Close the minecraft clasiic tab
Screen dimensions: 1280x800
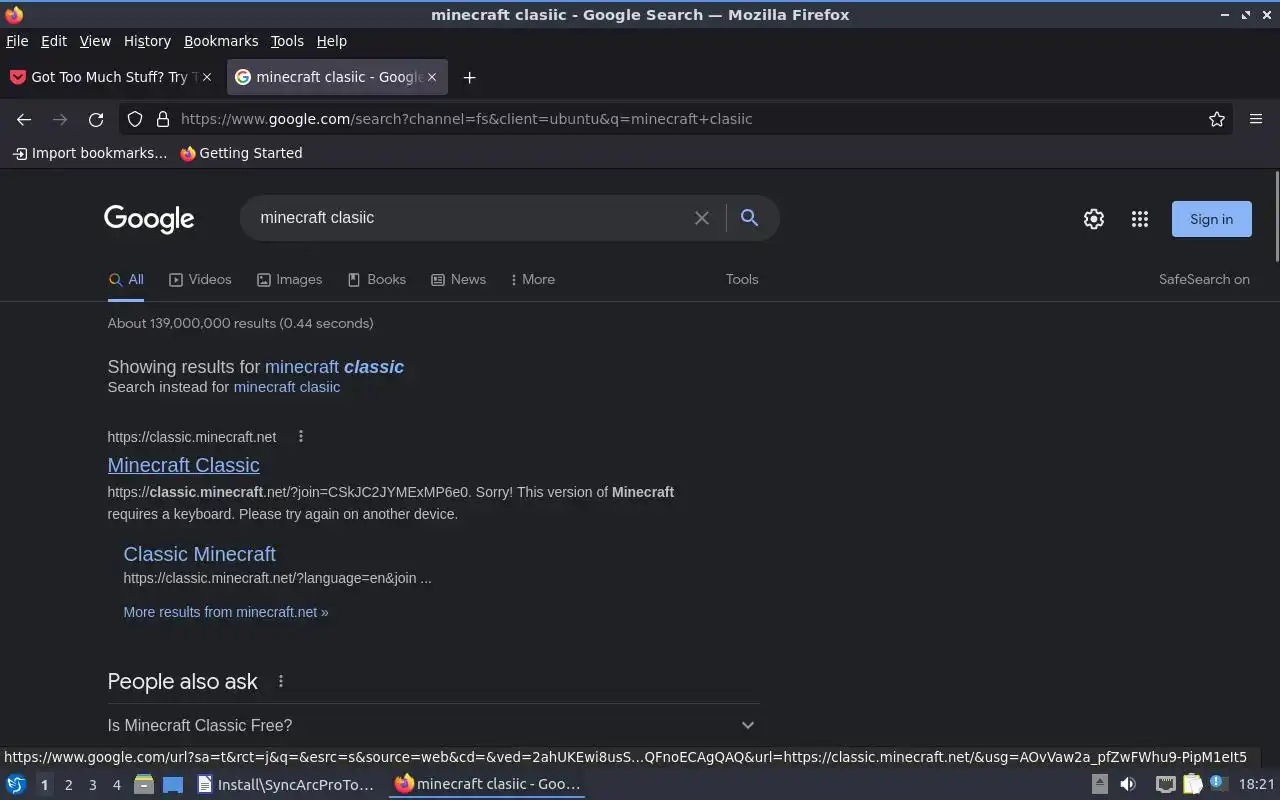pyautogui.click(x=432, y=77)
